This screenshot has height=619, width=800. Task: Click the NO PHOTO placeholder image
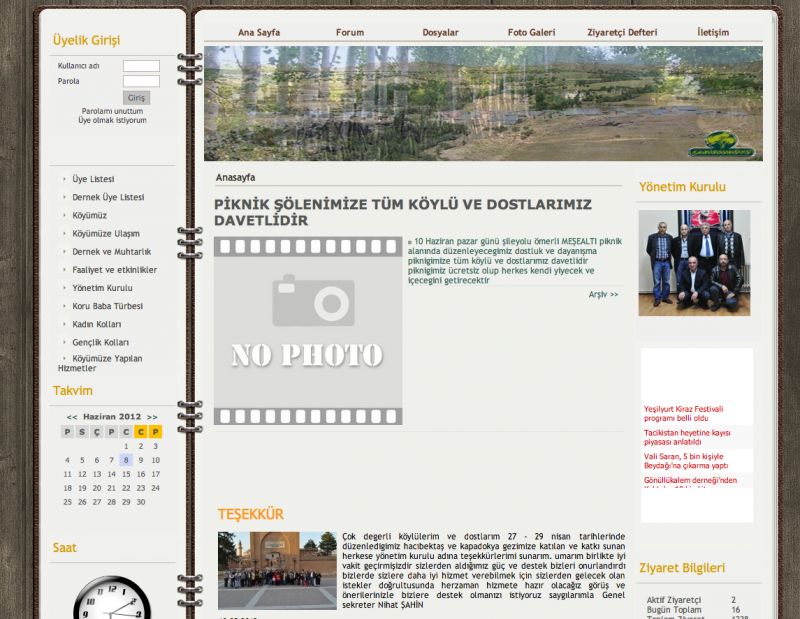[308, 331]
